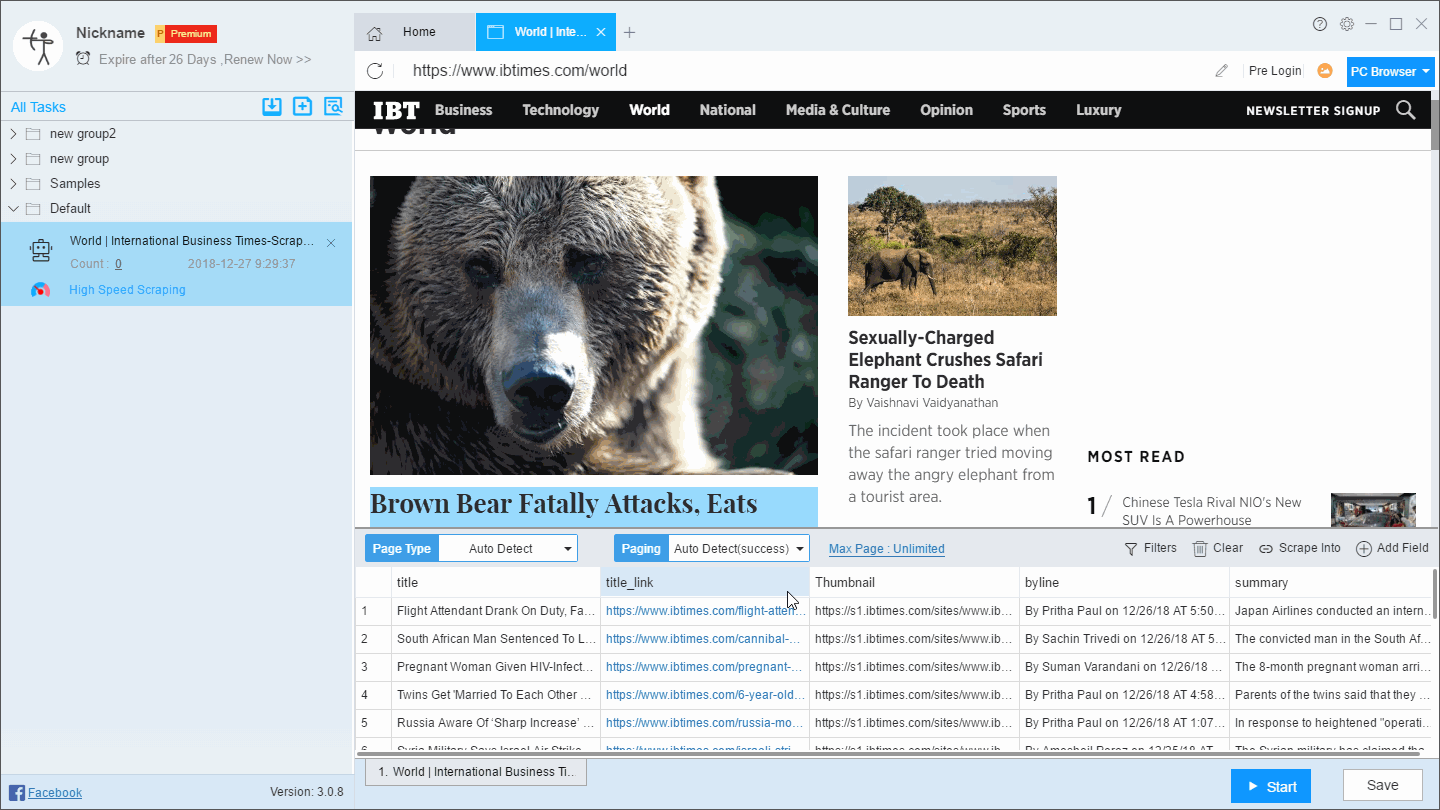The height and width of the screenshot is (810, 1440).
Task: Click the page reload icon
Action: 375,70
